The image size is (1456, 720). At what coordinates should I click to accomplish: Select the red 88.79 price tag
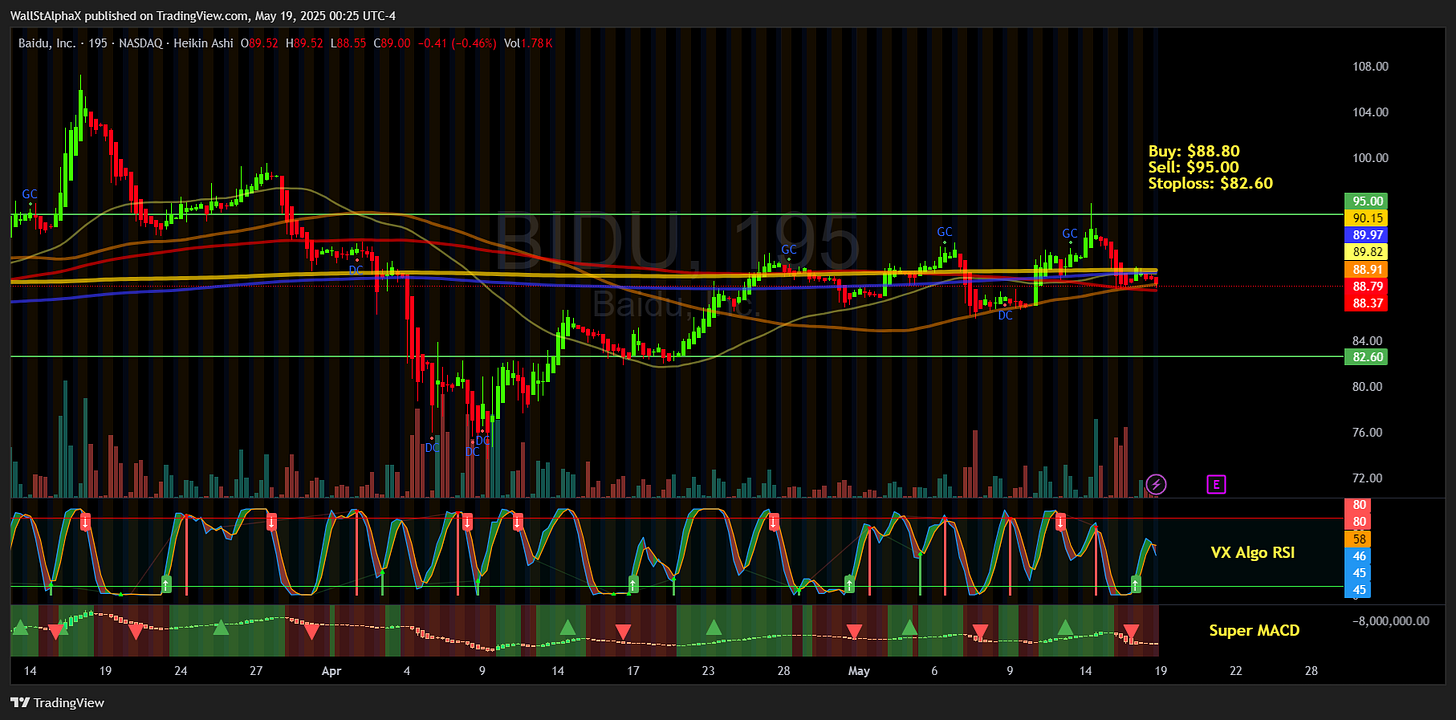pos(1365,286)
